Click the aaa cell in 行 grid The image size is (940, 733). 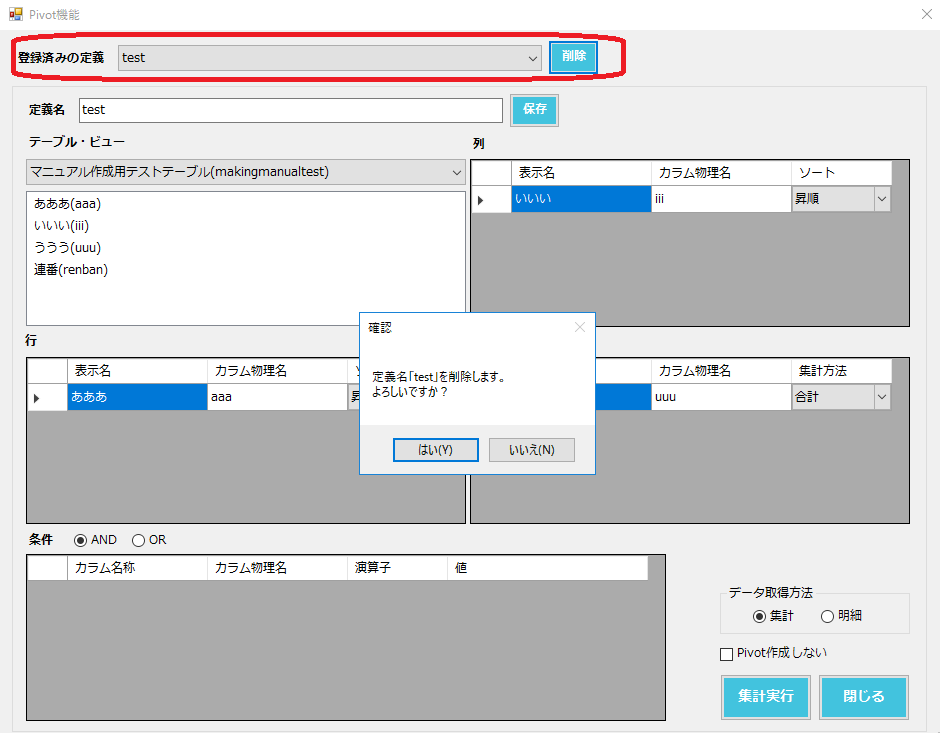(x=277, y=397)
